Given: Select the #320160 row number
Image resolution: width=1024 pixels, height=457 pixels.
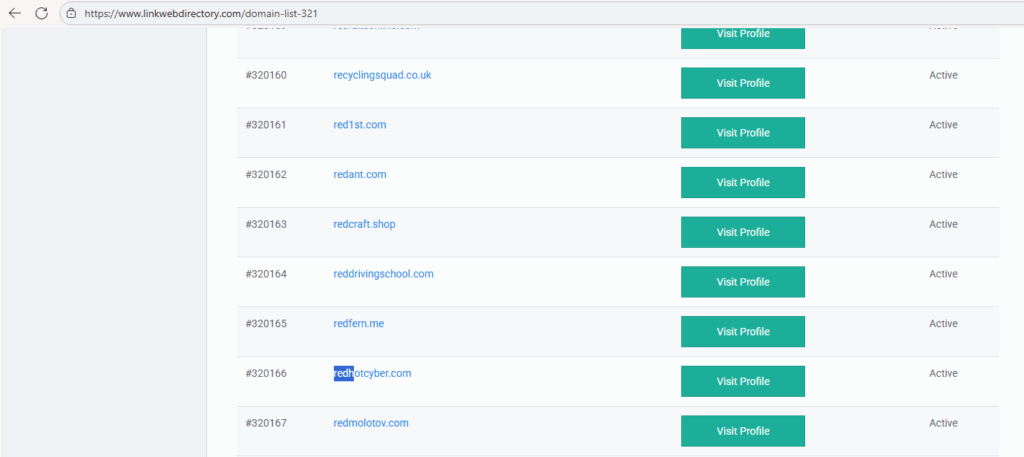Looking at the screenshot, I should click(x=266, y=75).
